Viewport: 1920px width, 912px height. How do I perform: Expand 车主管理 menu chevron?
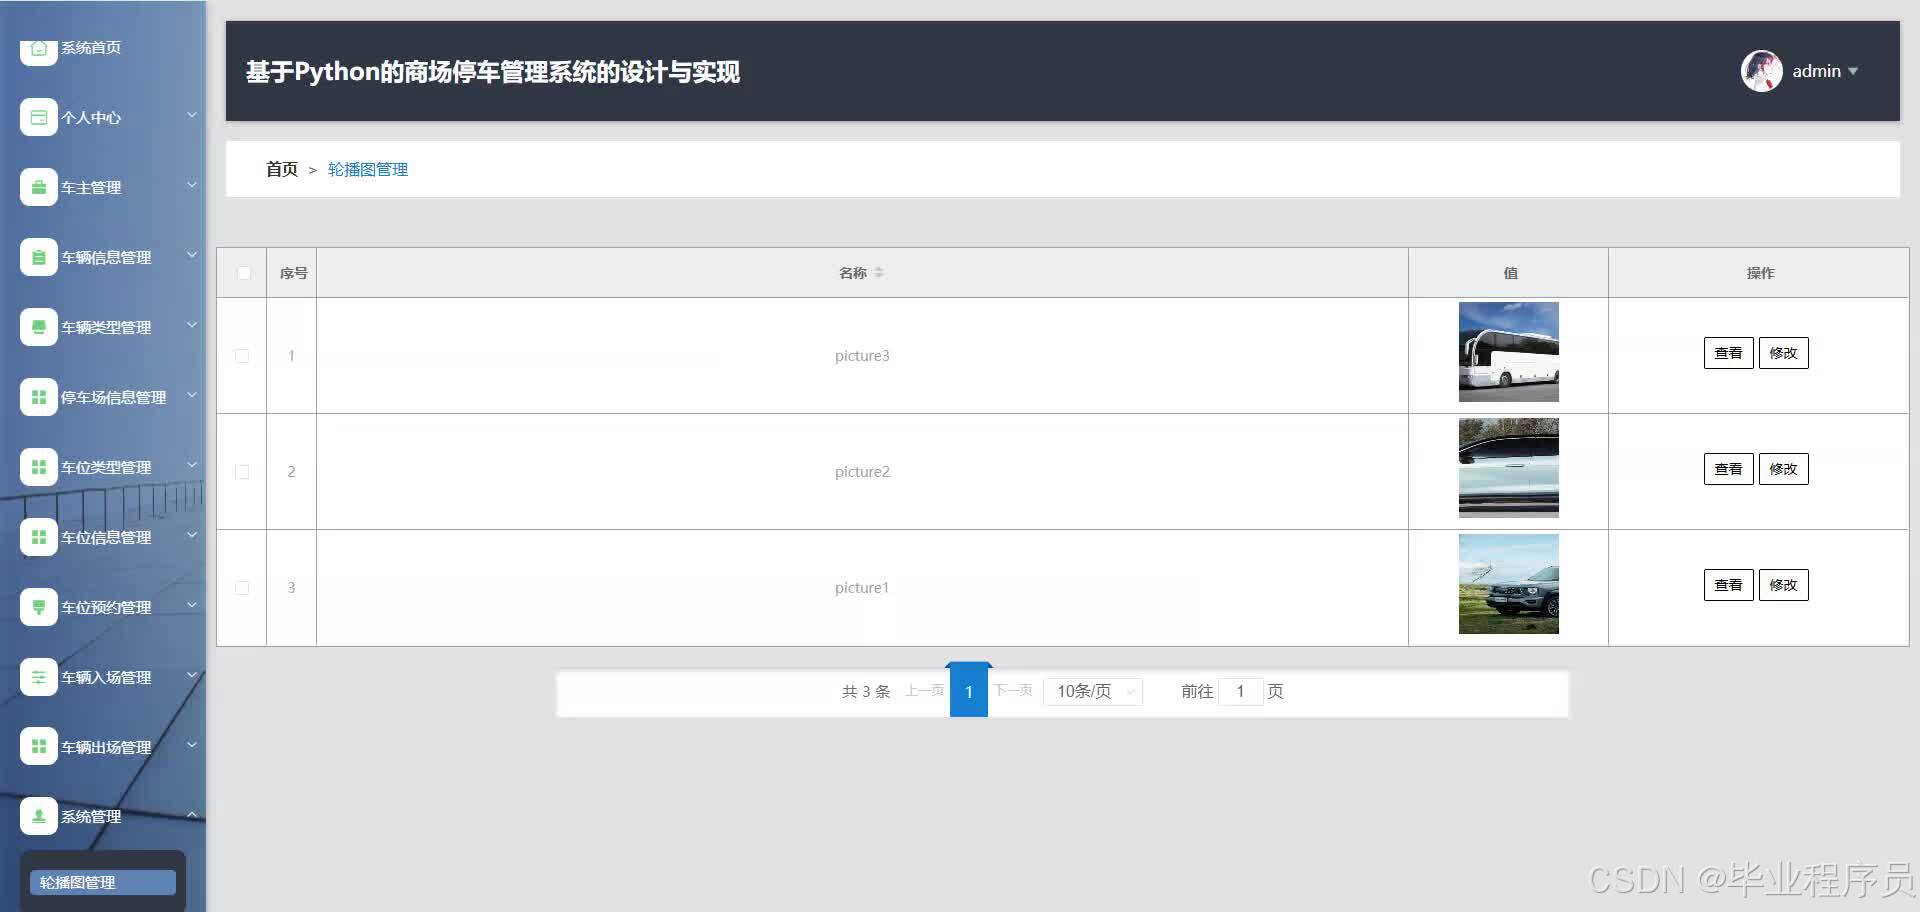click(192, 185)
